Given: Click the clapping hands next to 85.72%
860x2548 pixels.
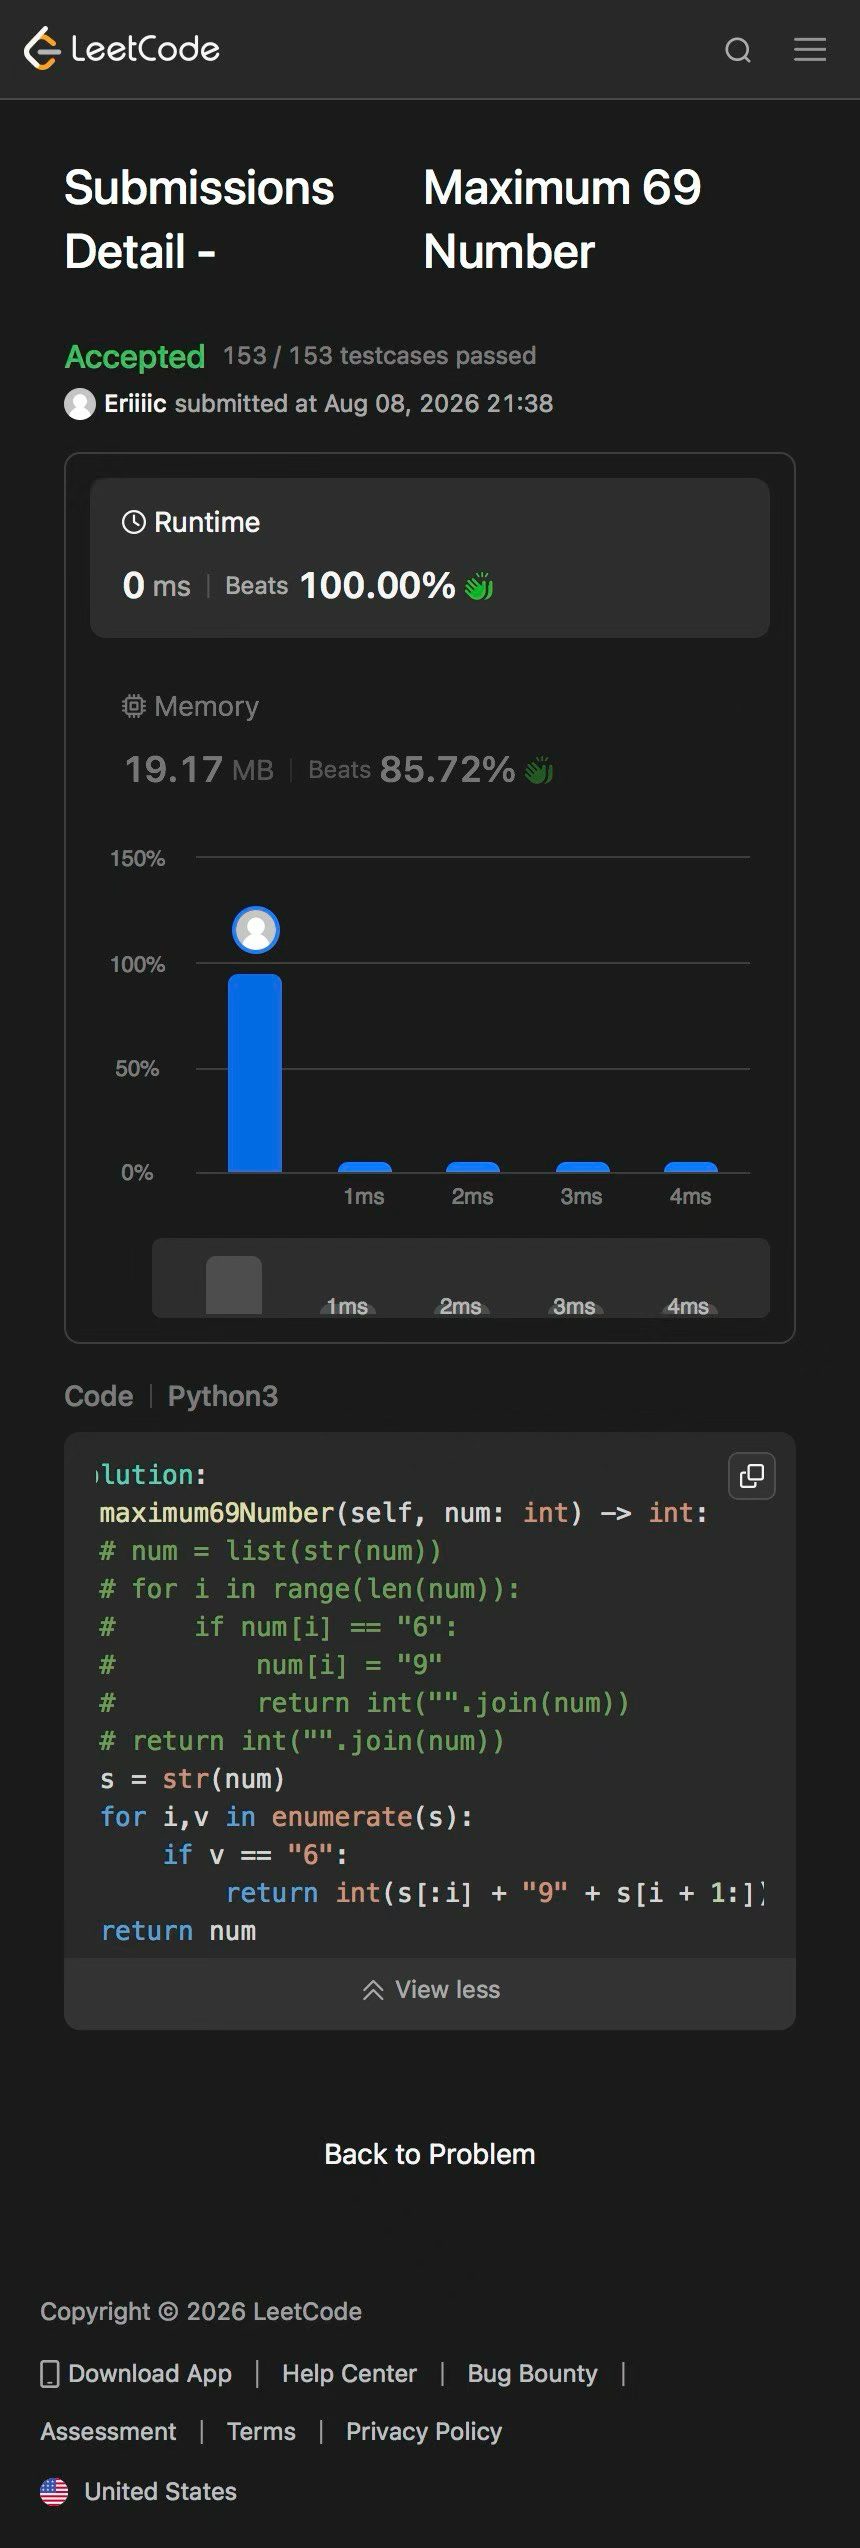Looking at the screenshot, I should pyautogui.click(x=539, y=770).
